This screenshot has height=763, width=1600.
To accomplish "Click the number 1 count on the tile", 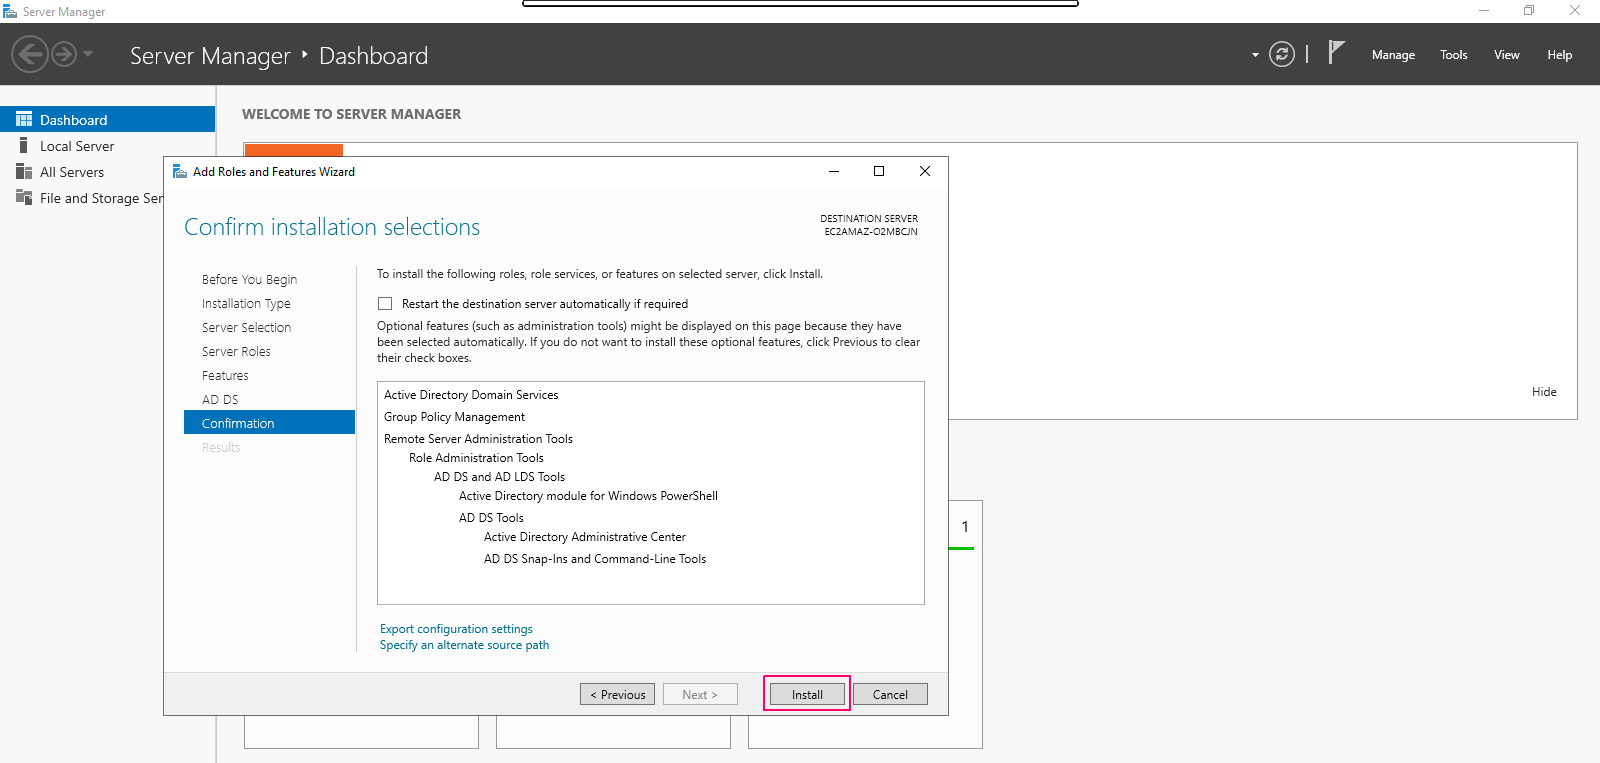I will pos(965,526).
